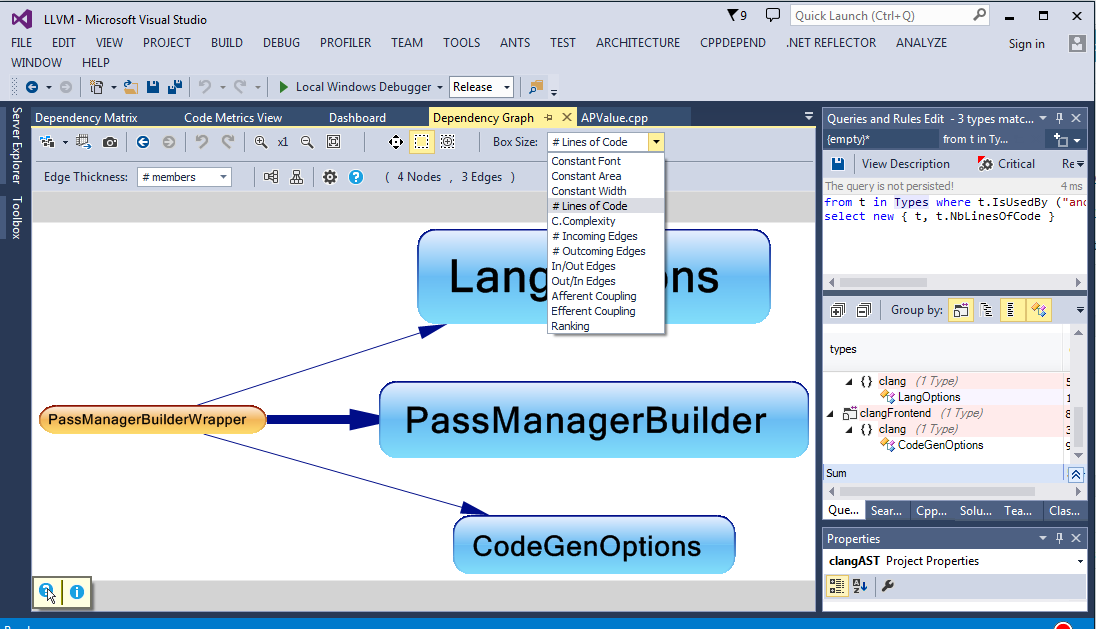This screenshot has height=629, width=1096.
Task: Toggle grouping results by type
Action: pos(1039,310)
